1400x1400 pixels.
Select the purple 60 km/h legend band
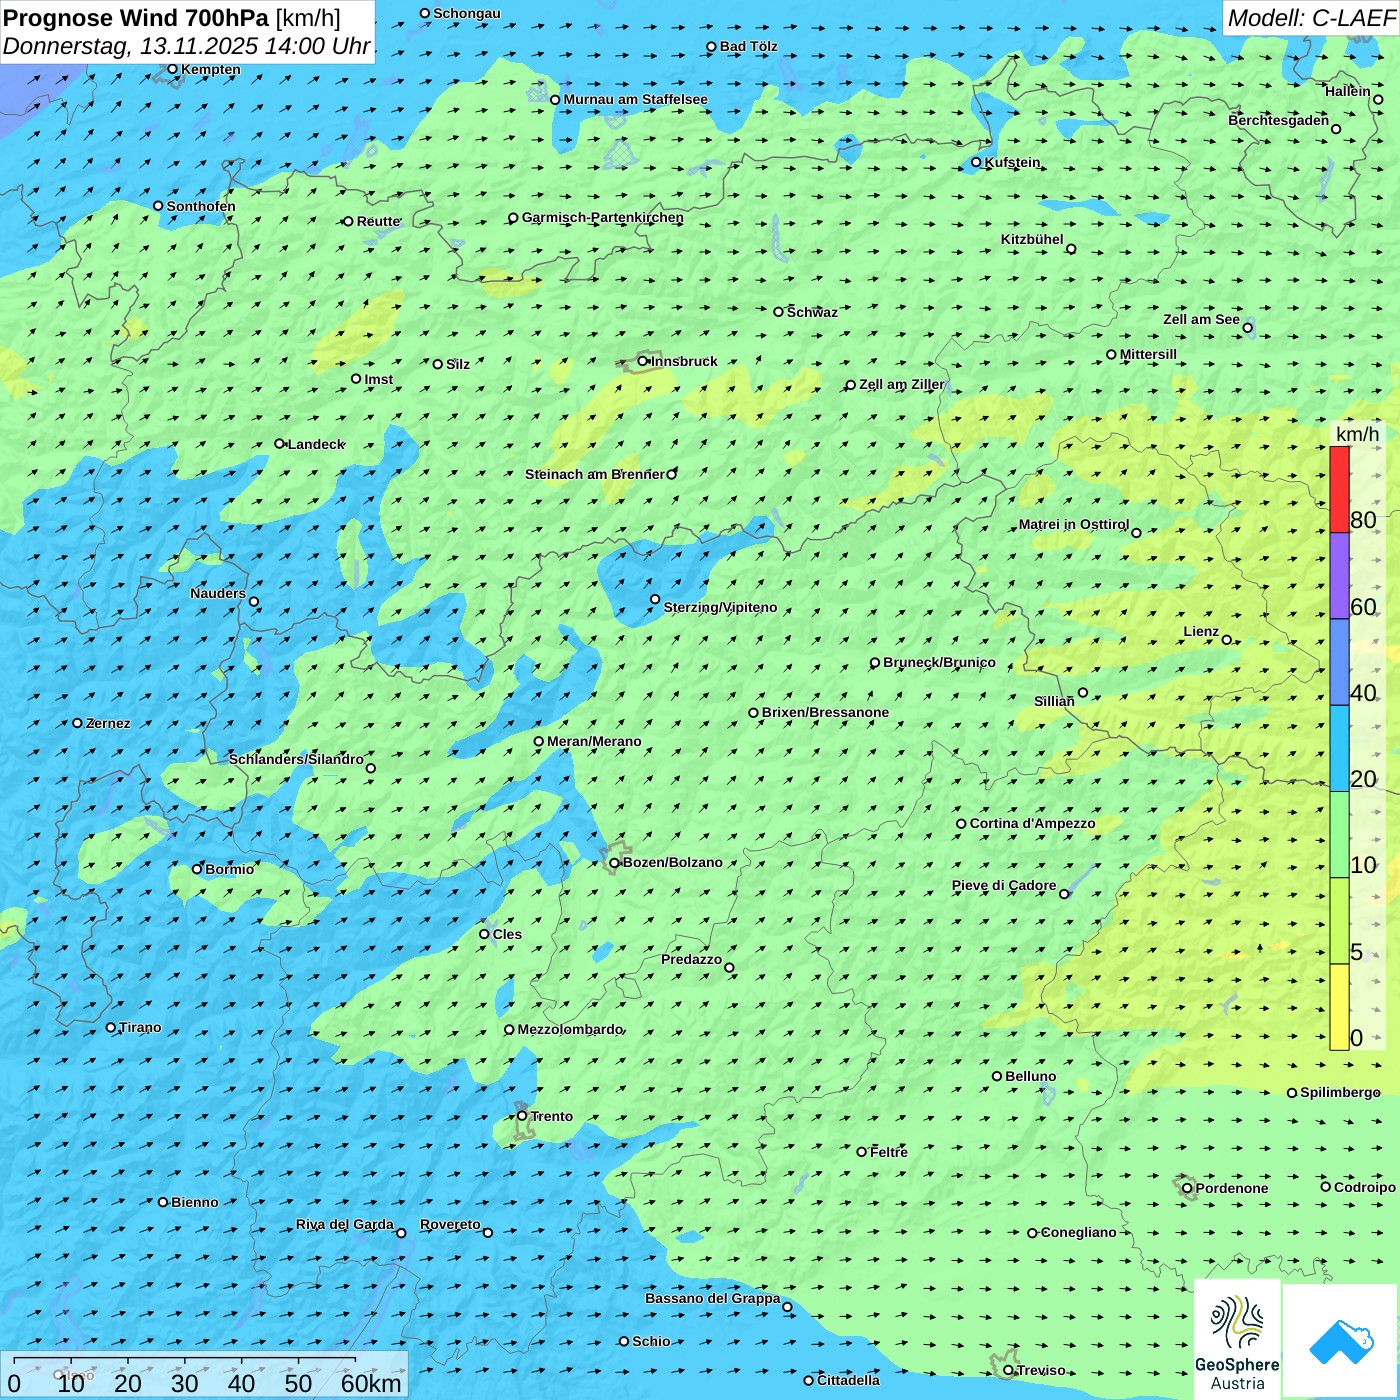pyautogui.click(x=1339, y=576)
